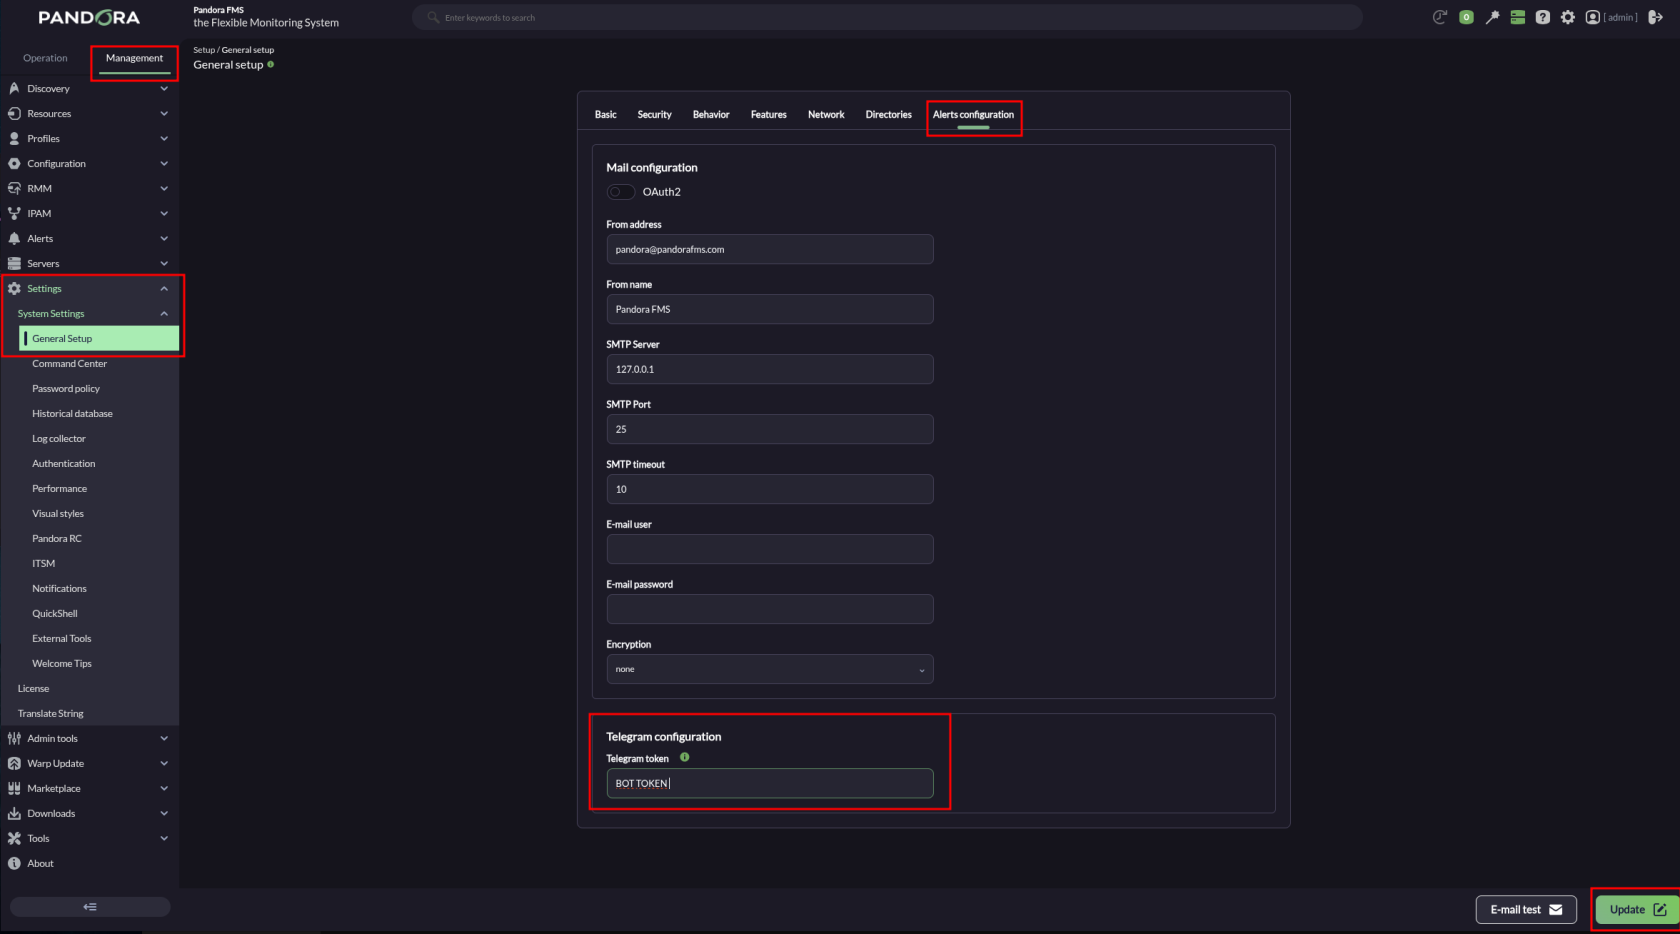The image size is (1680, 934).
Task: Click the Servers stack icon in sidebar
Action: coord(14,264)
